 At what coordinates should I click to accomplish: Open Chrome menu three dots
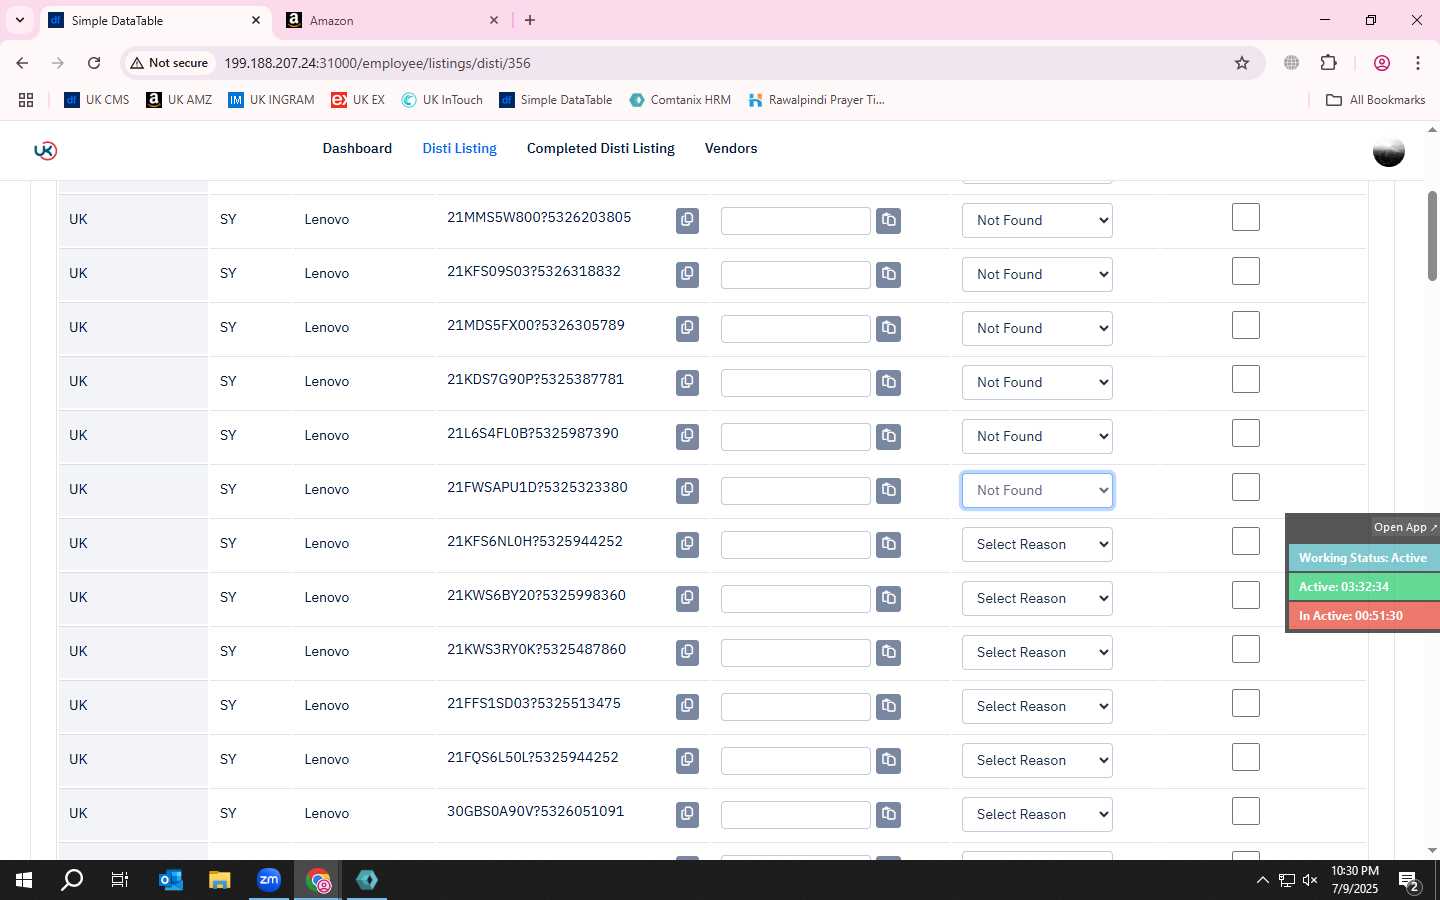coord(1418,63)
